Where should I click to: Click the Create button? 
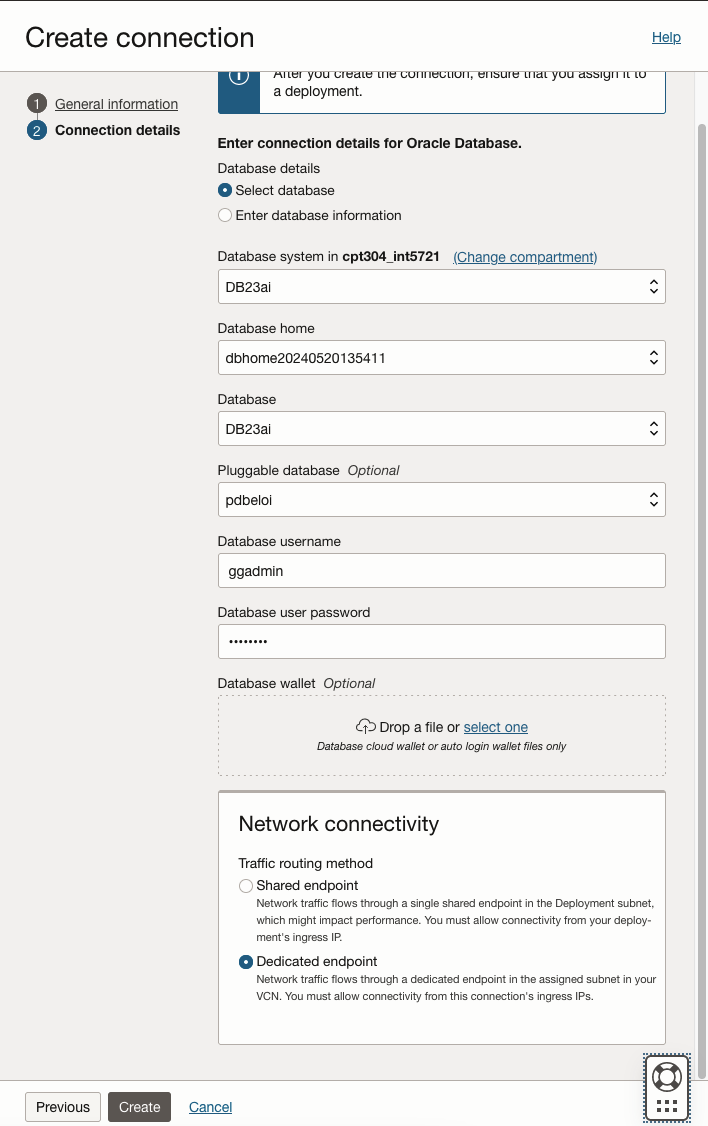(x=139, y=1107)
